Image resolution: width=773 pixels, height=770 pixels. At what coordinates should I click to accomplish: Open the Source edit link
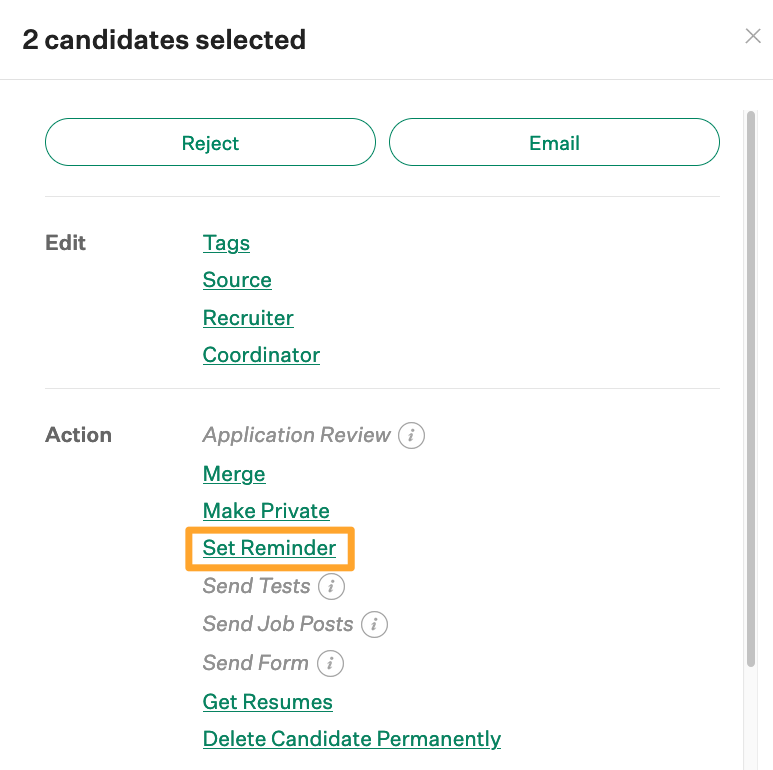(237, 280)
